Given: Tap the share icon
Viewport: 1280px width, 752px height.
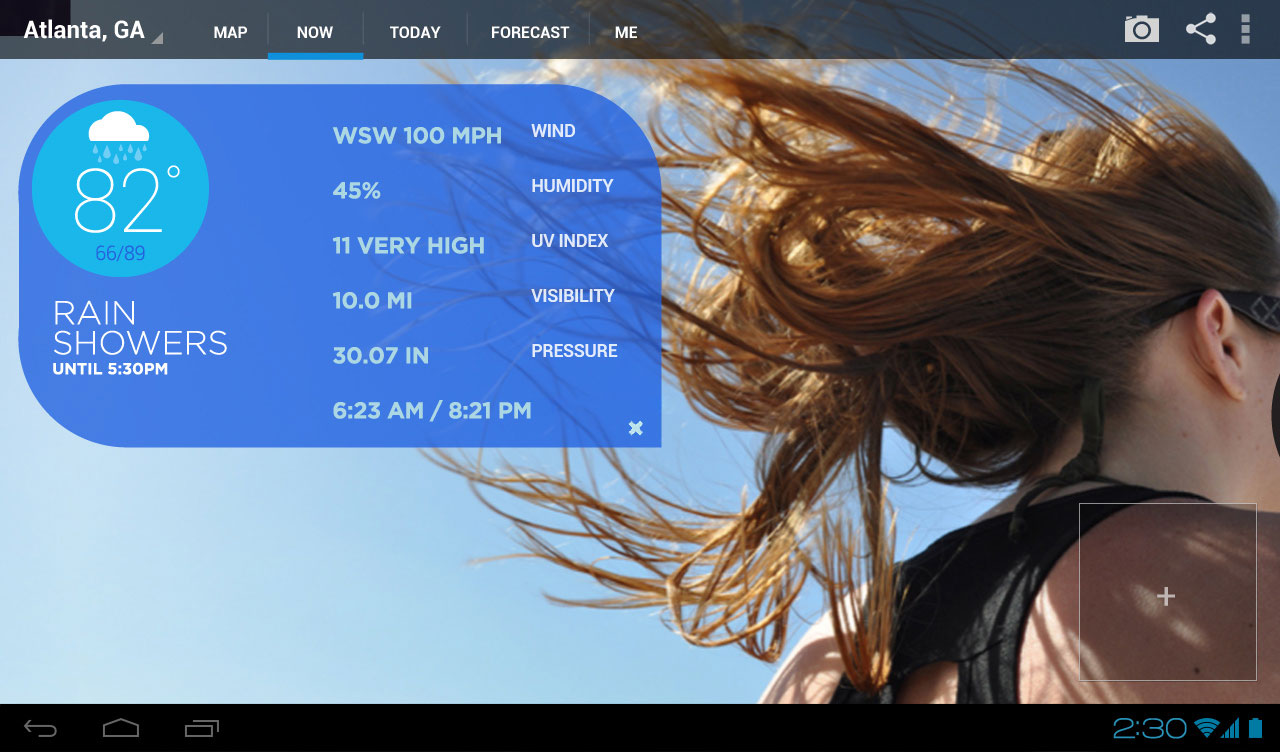Looking at the screenshot, I should point(1200,29).
